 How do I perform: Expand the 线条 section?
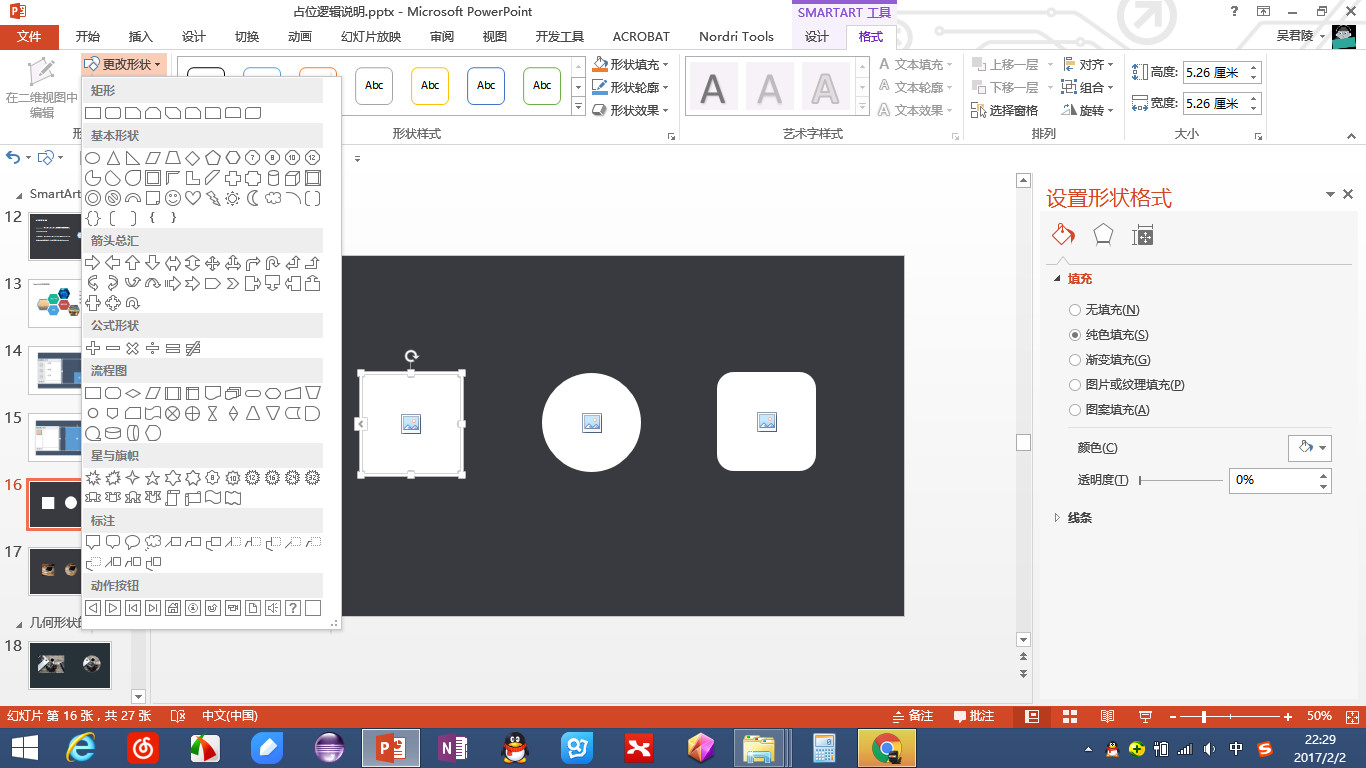1079,518
